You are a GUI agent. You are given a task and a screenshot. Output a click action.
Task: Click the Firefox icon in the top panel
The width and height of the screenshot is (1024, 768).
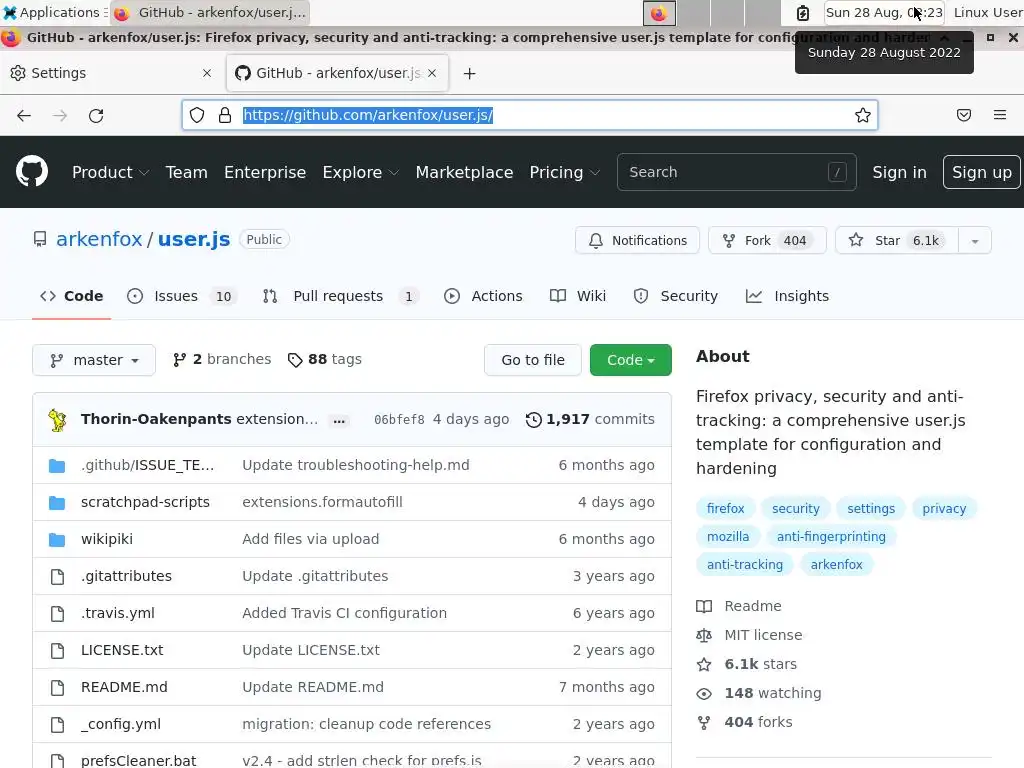click(x=659, y=12)
